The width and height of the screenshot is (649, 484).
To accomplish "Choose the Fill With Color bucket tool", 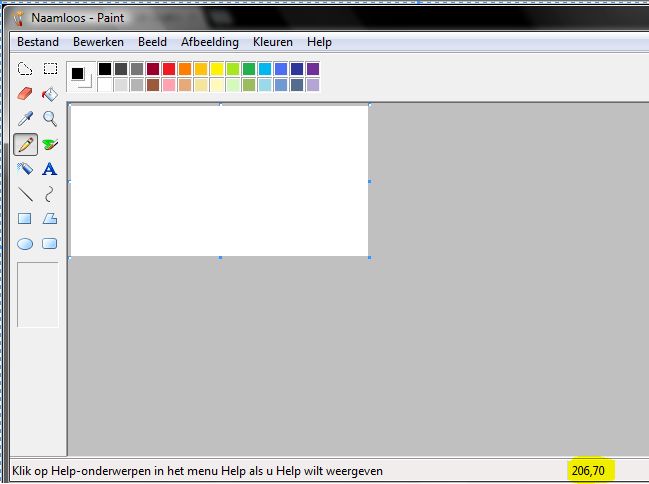I will pyautogui.click(x=50, y=94).
